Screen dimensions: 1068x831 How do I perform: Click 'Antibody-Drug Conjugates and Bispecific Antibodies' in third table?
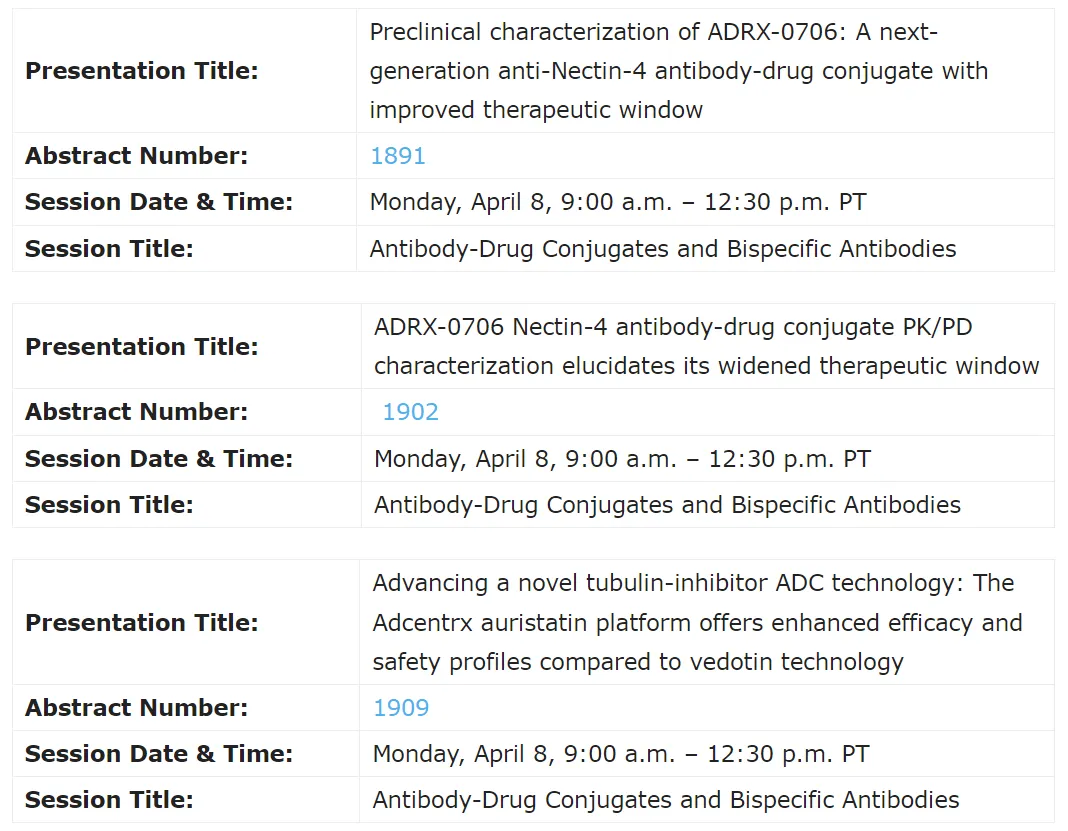pyautogui.click(x=666, y=800)
